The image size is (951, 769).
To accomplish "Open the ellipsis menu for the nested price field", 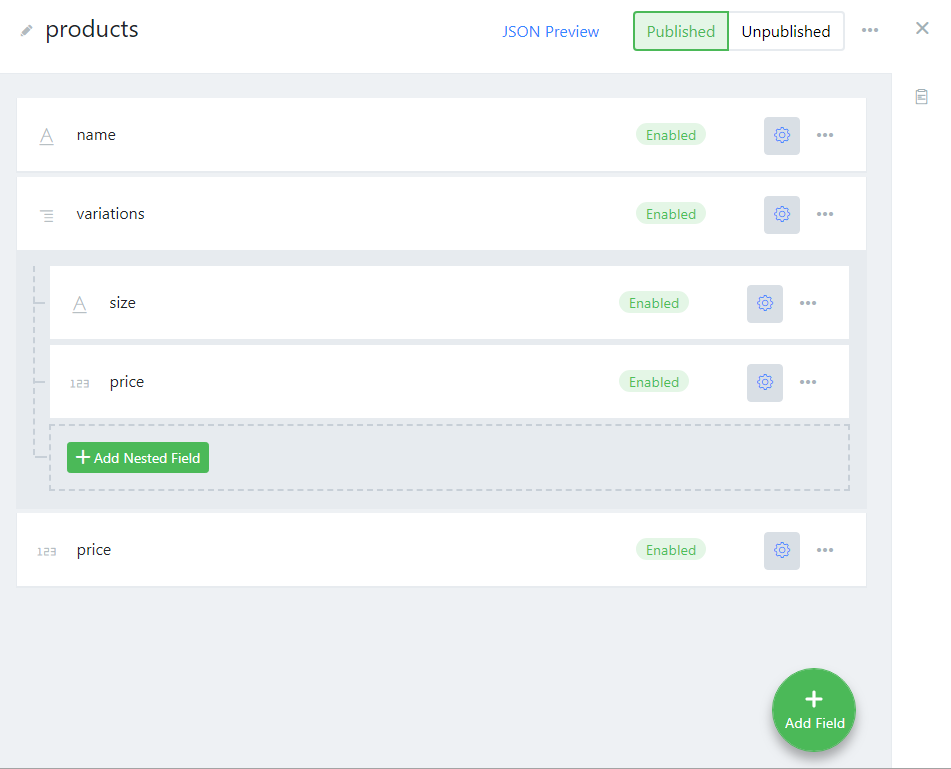I will point(808,382).
